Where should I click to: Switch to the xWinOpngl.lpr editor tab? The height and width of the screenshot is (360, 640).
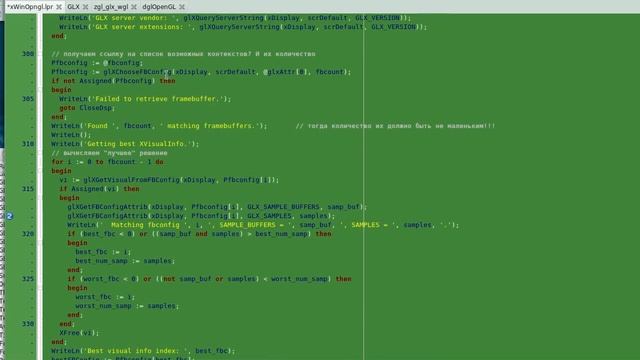tap(30, 7)
